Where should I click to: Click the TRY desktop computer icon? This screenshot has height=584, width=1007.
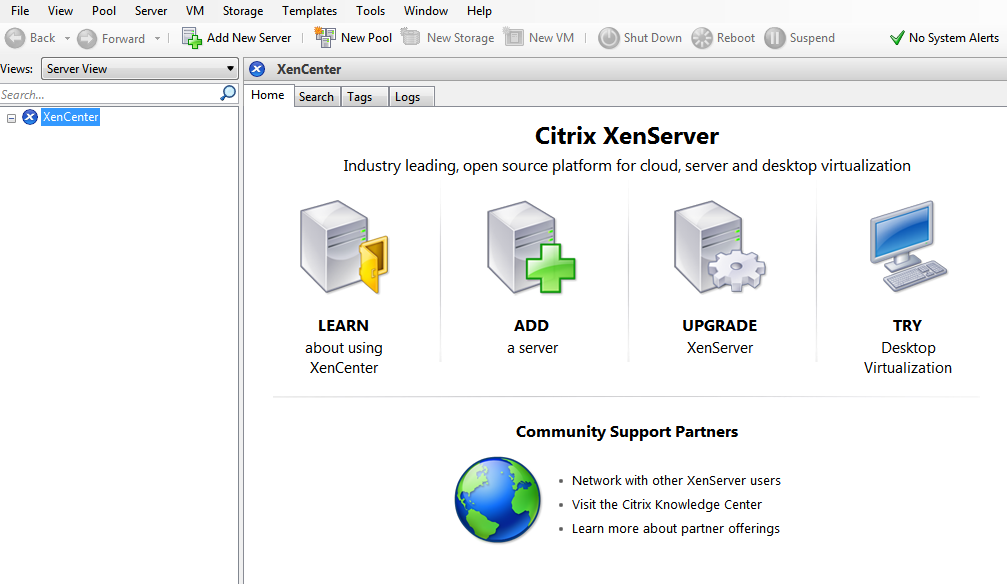click(x=907, y=247)
